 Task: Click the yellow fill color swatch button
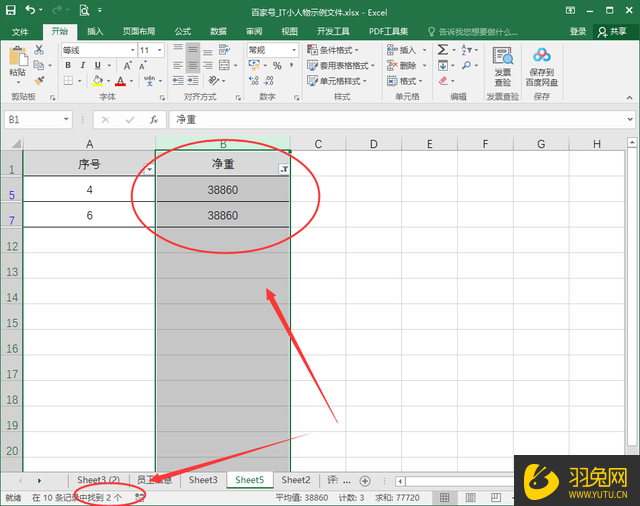98,80
